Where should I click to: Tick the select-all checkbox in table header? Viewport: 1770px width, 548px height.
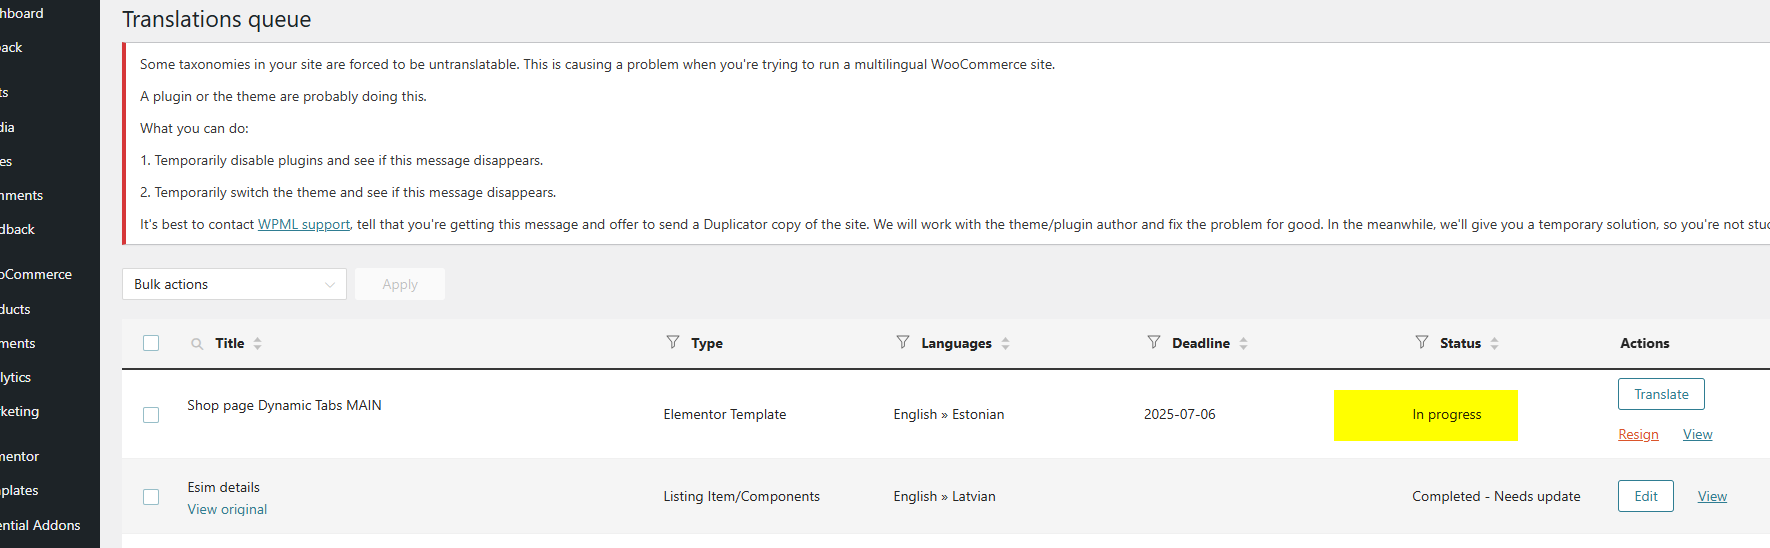coord(151,343)
